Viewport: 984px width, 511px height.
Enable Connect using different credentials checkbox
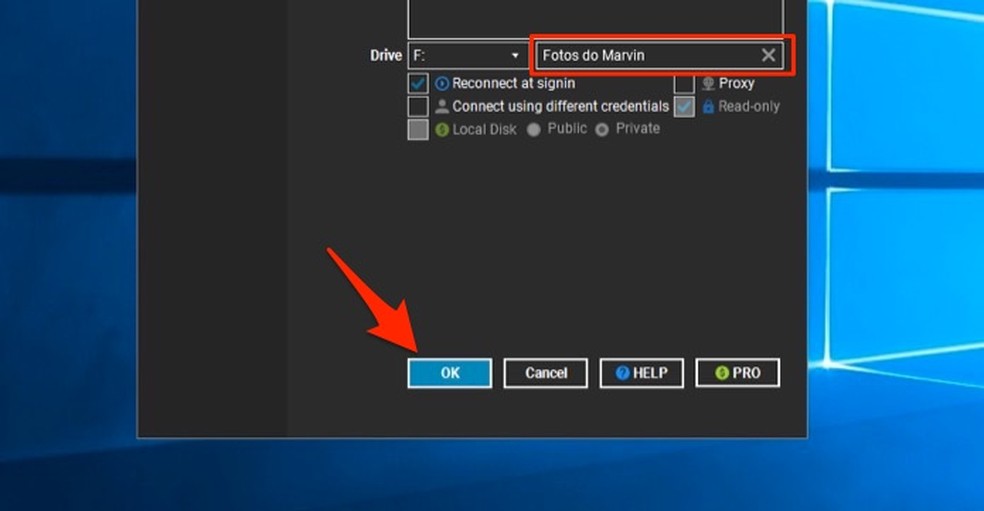point(418,107)
